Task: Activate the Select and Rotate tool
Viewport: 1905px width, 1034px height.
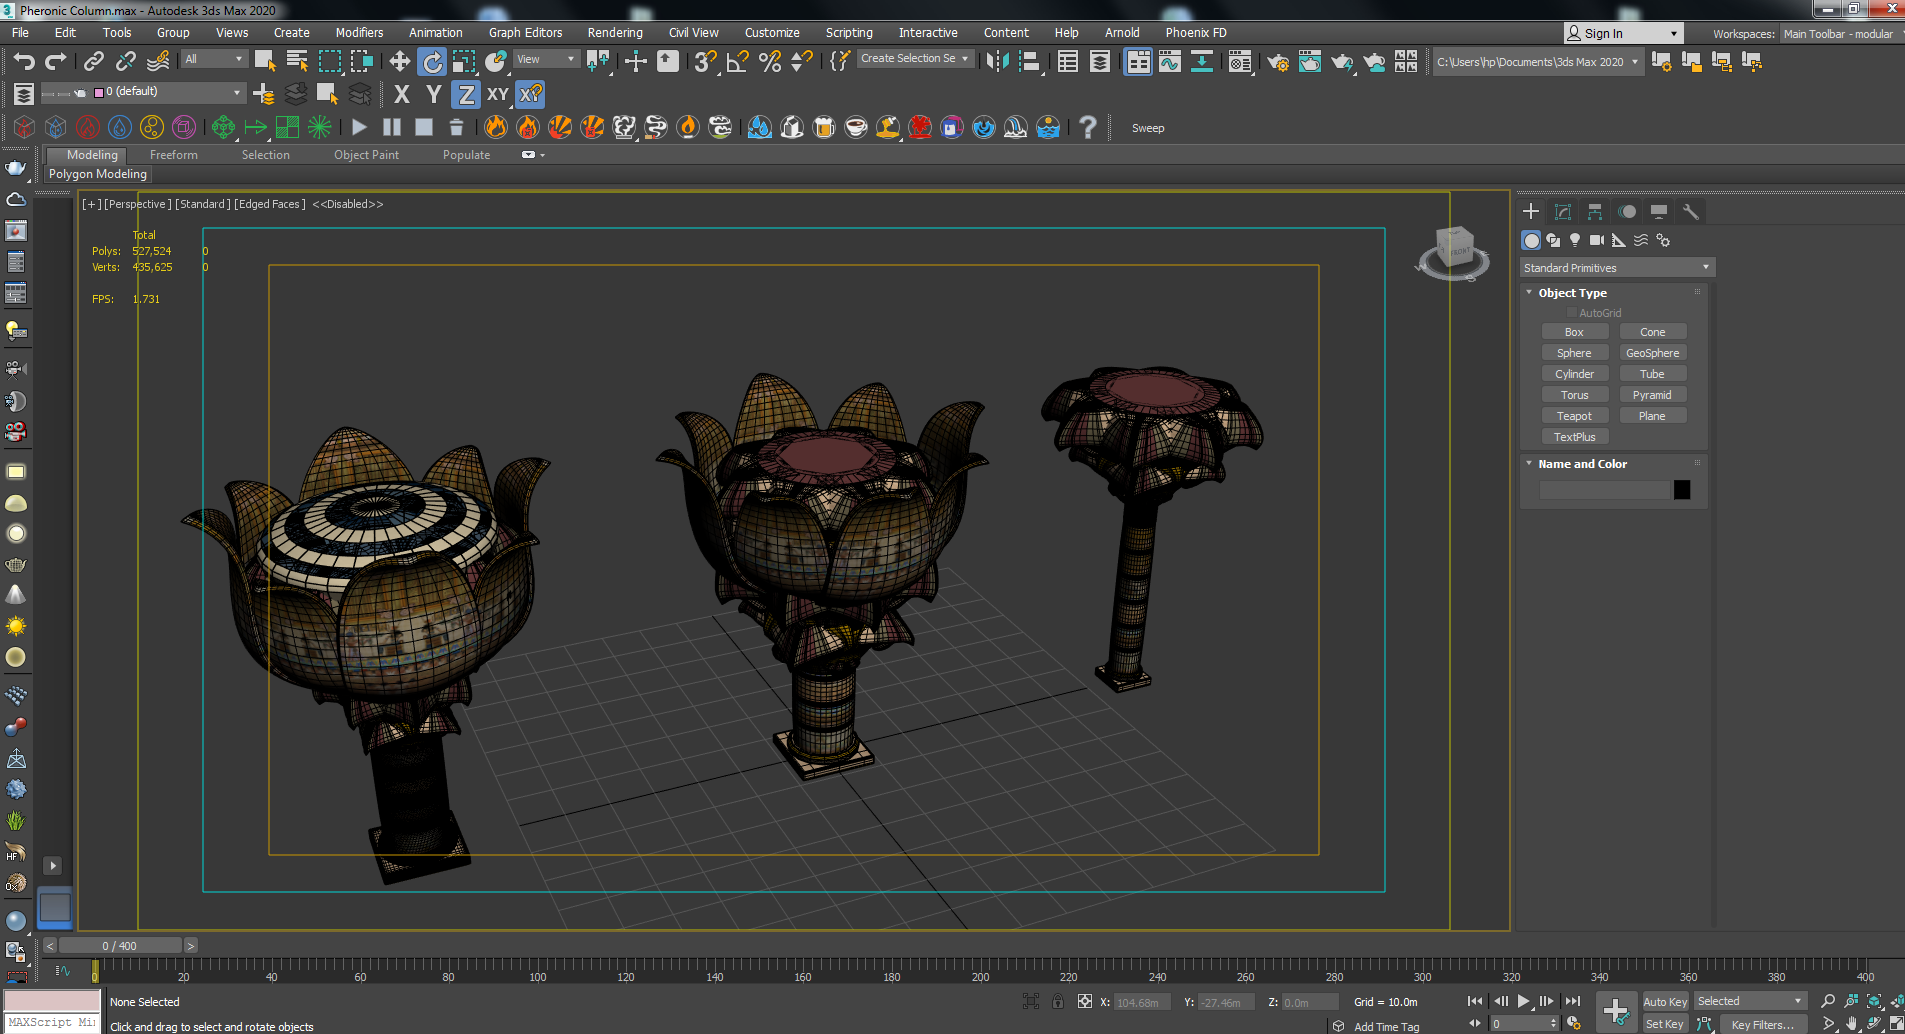Action: coord(432,62)
